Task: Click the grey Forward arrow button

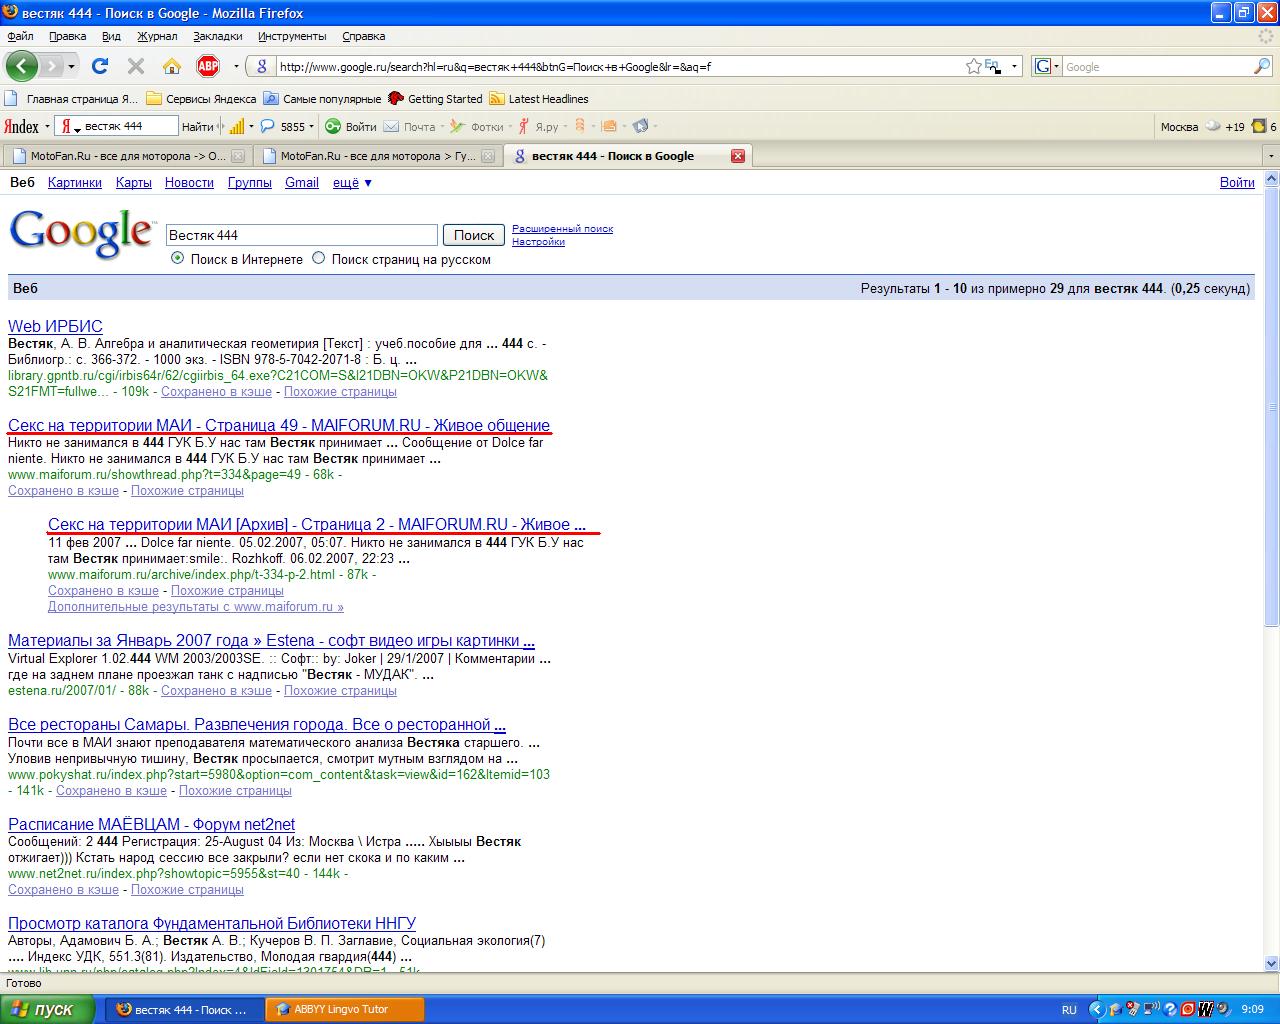Action: 53,66
